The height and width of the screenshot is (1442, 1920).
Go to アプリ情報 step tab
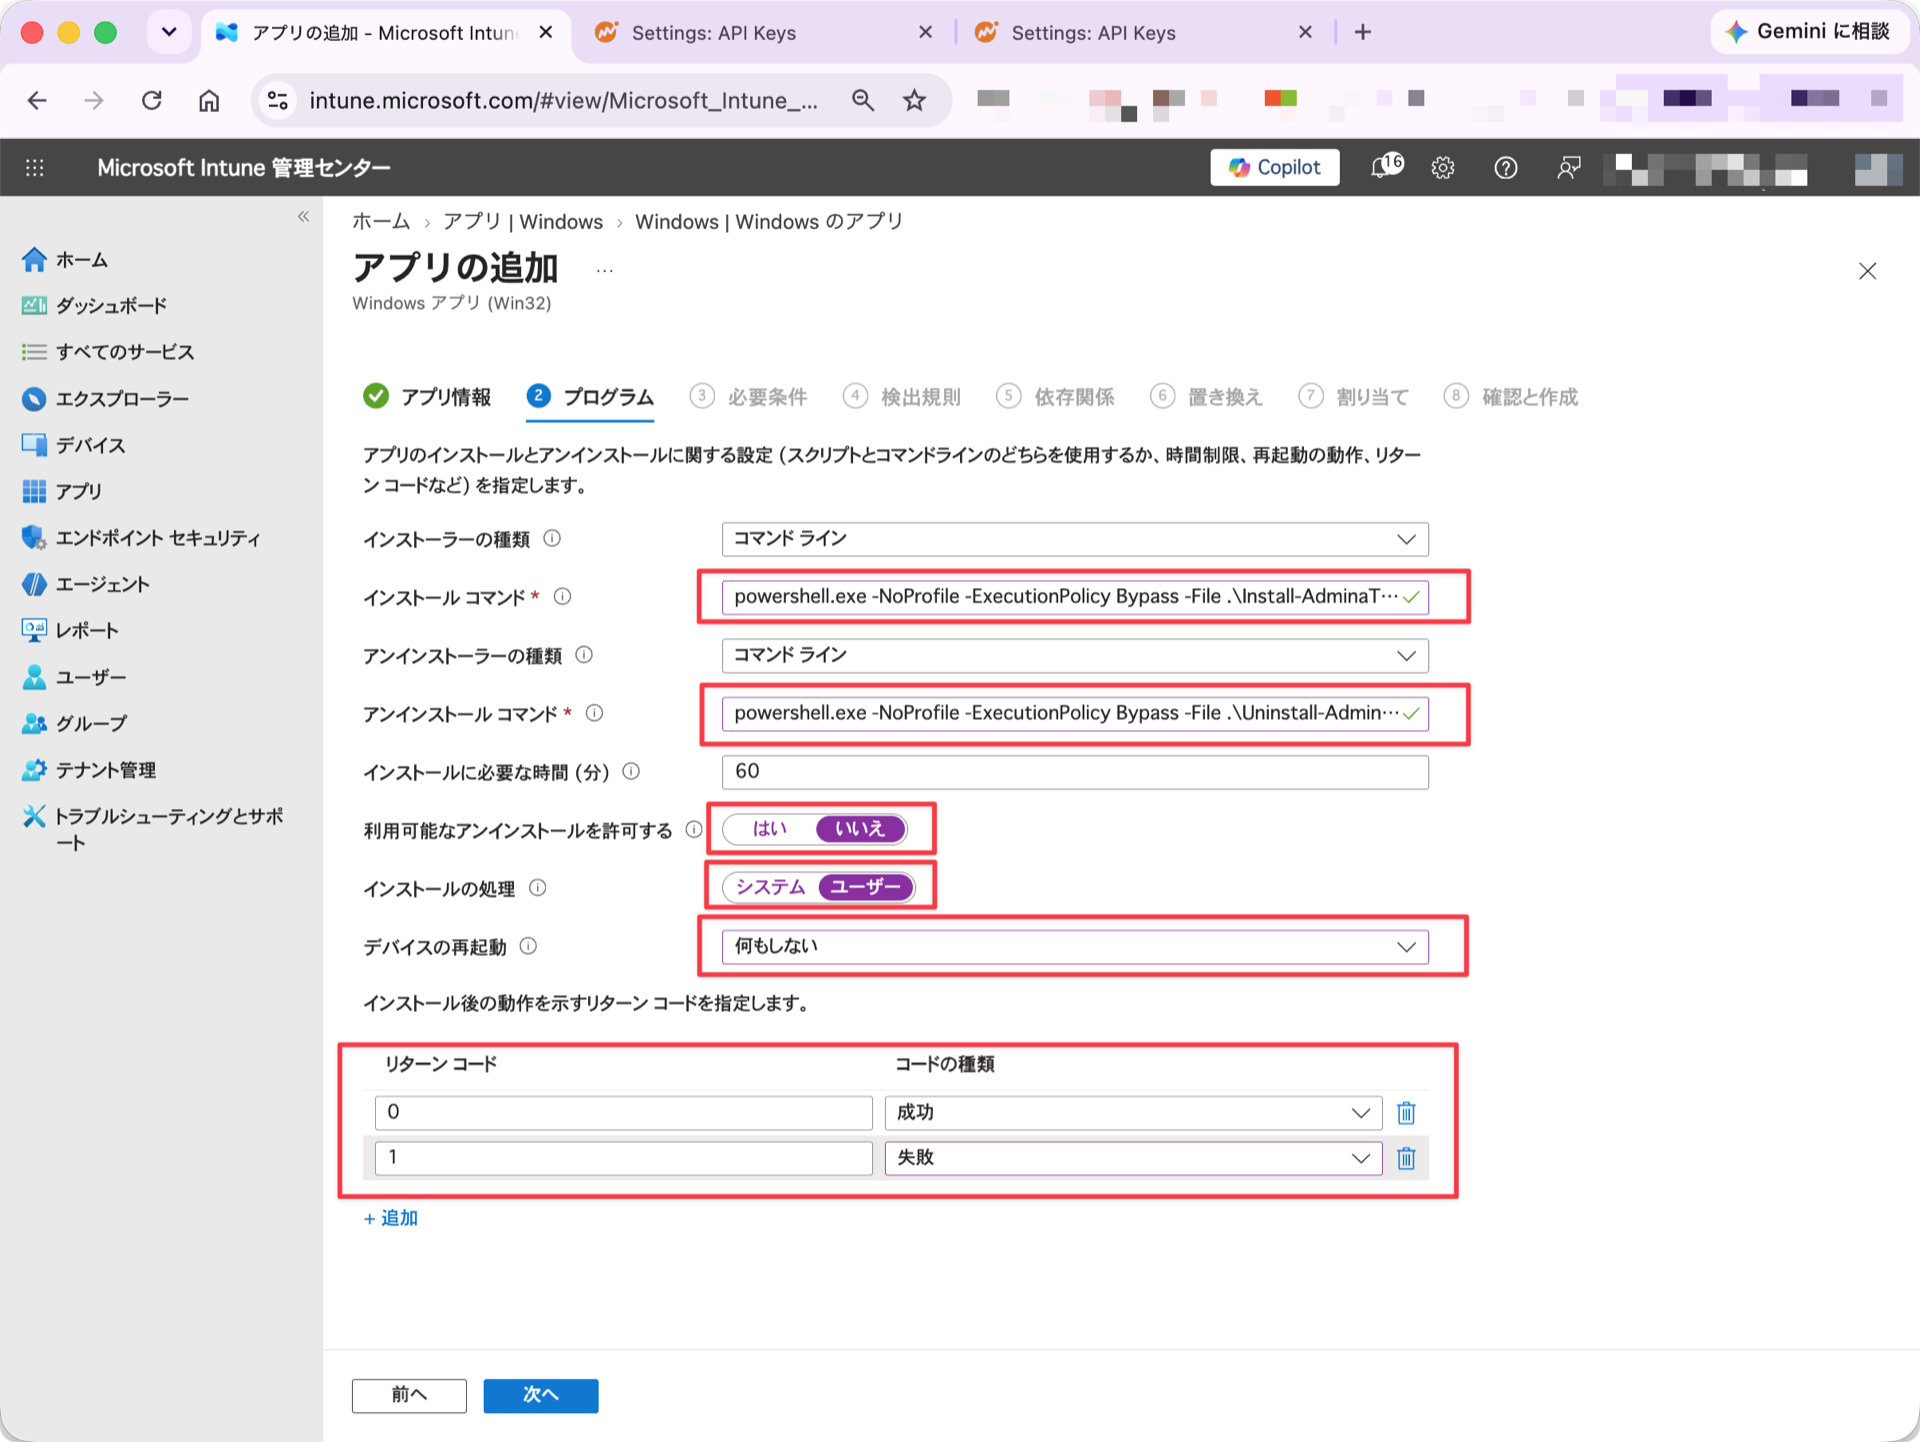428,397
